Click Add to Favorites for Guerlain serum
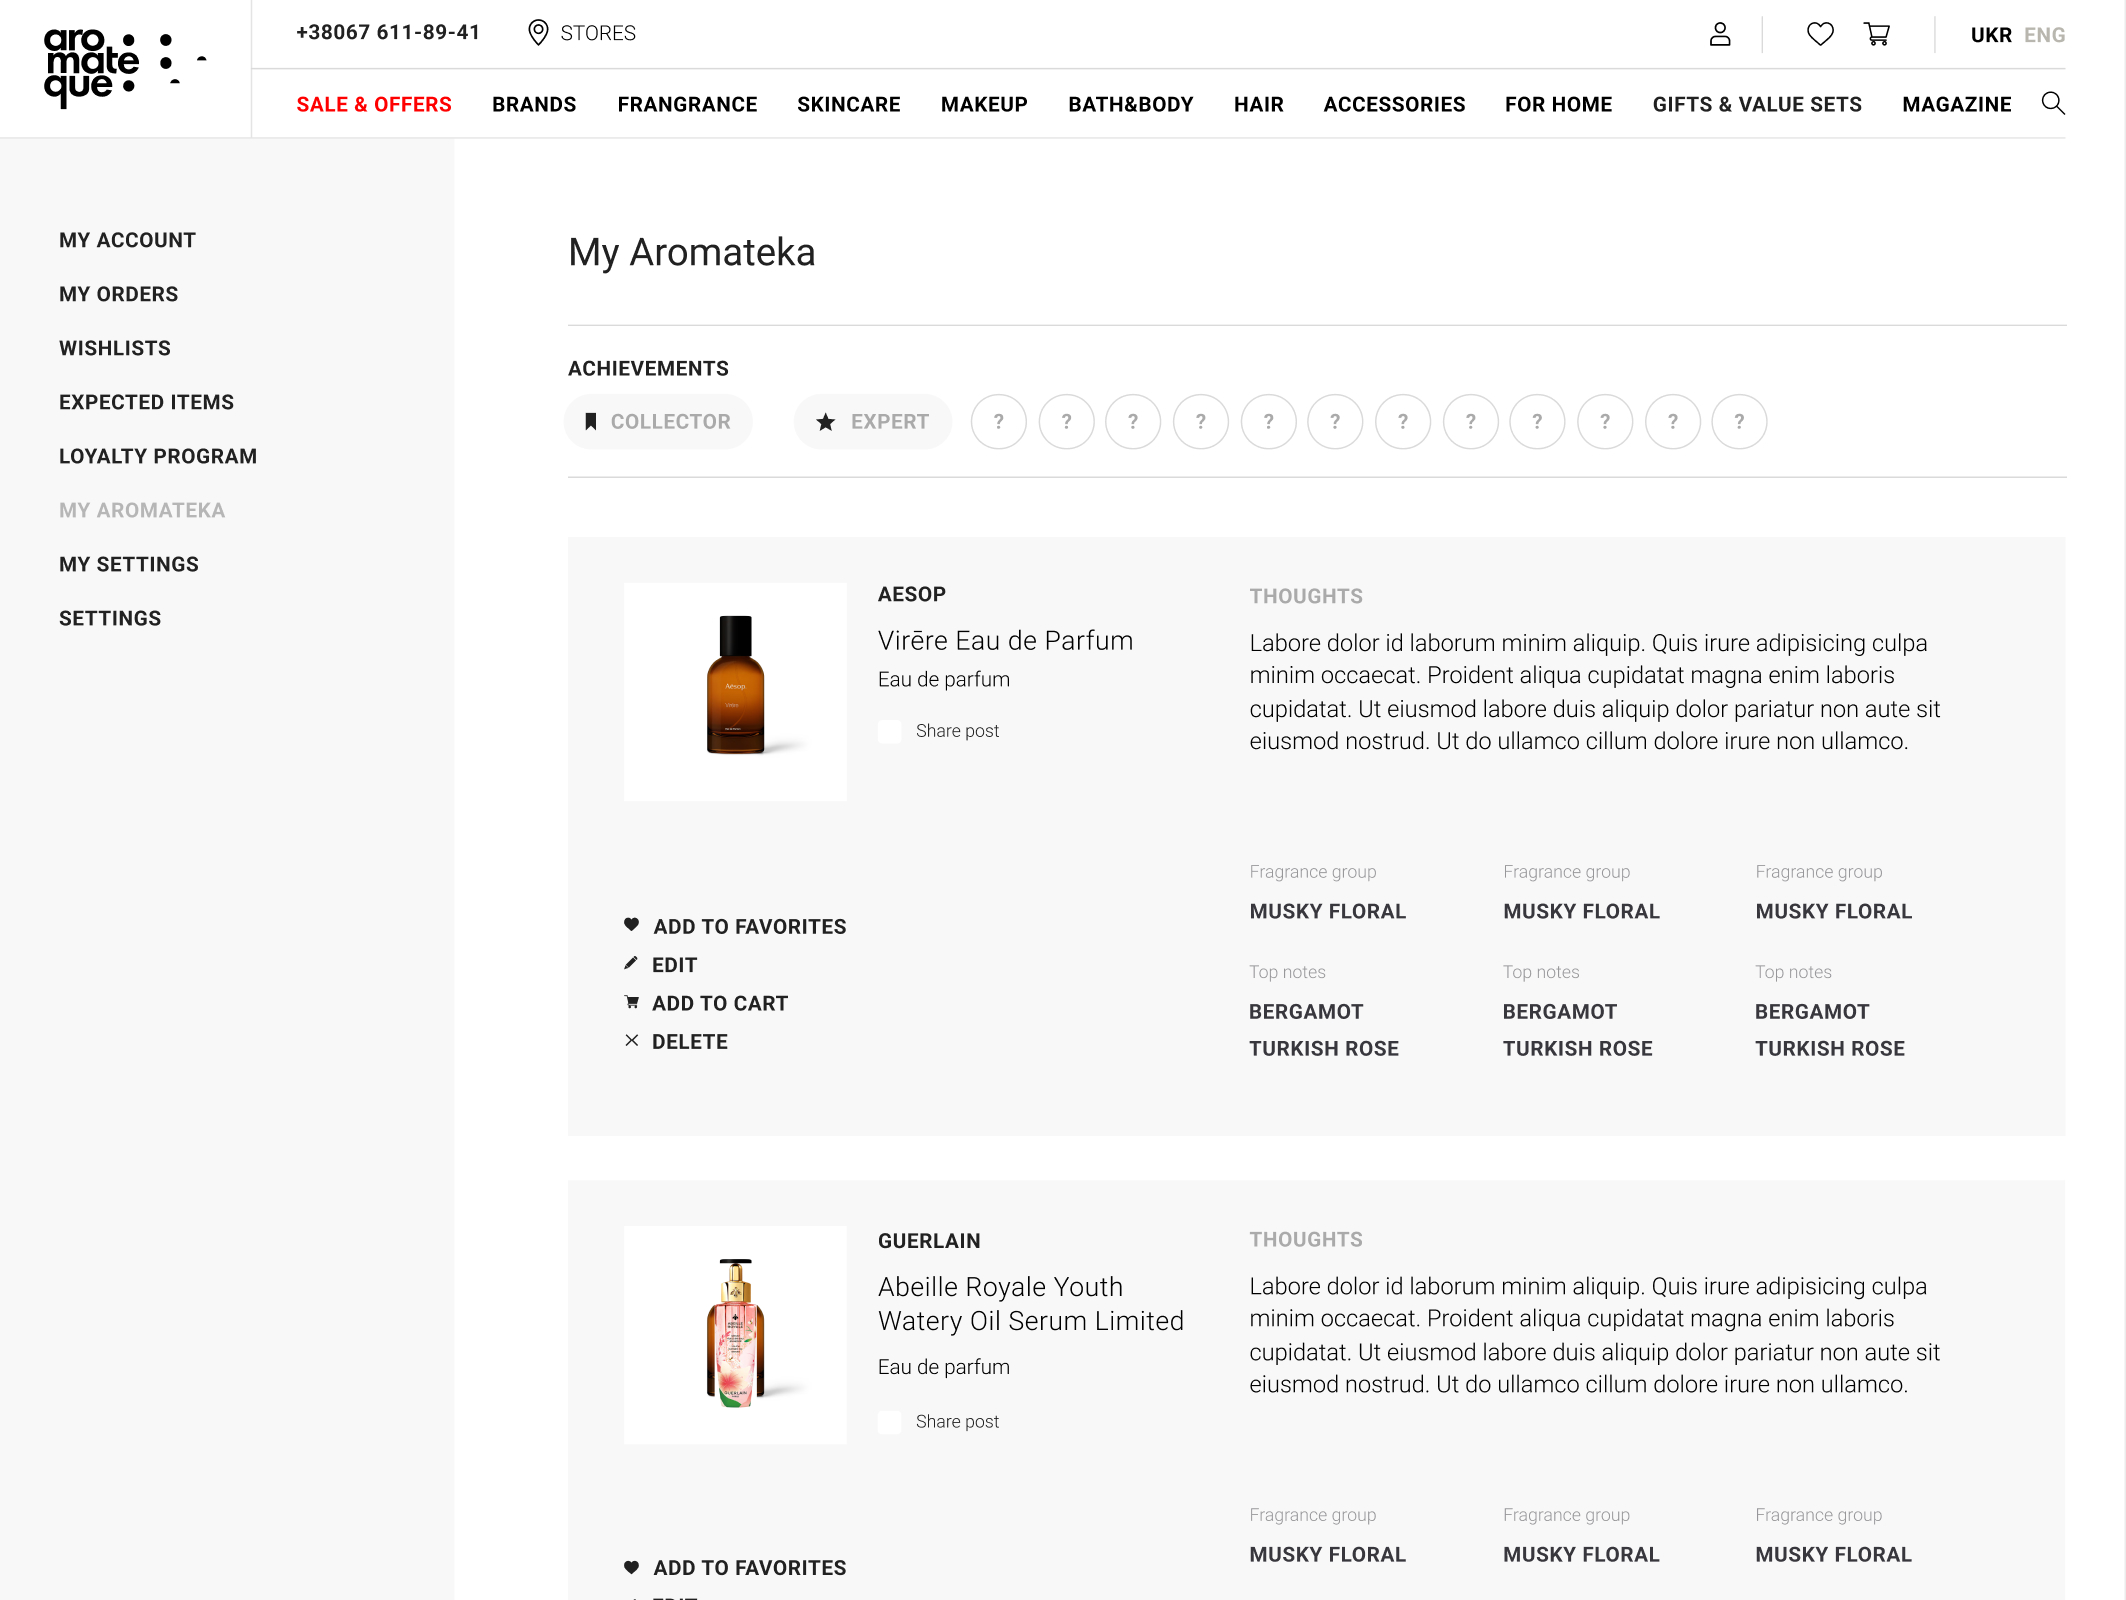 (750, 1568)
